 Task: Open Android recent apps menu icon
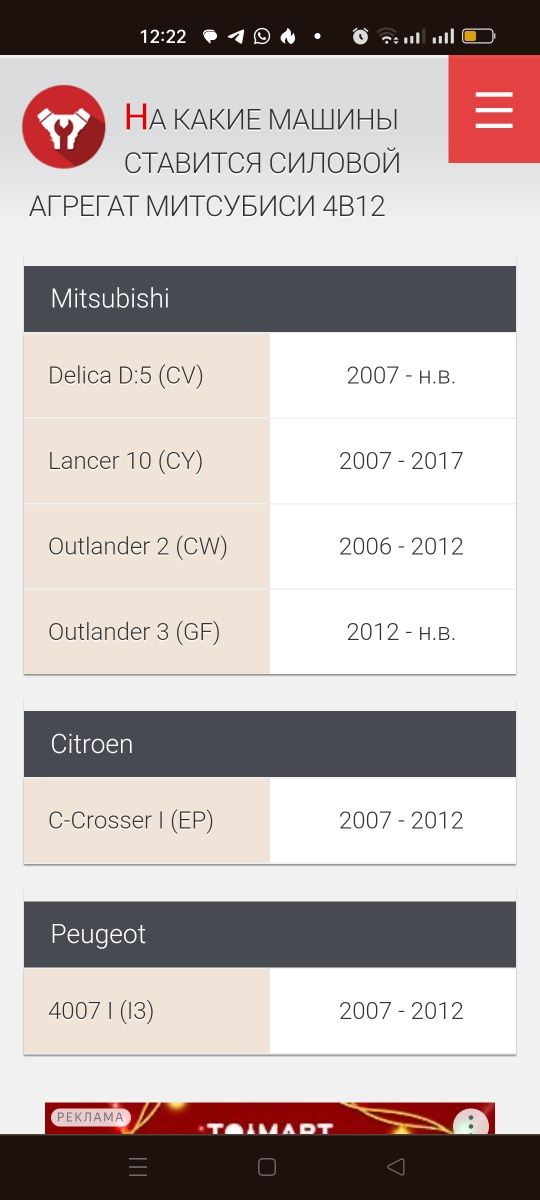click(138, 1166)
